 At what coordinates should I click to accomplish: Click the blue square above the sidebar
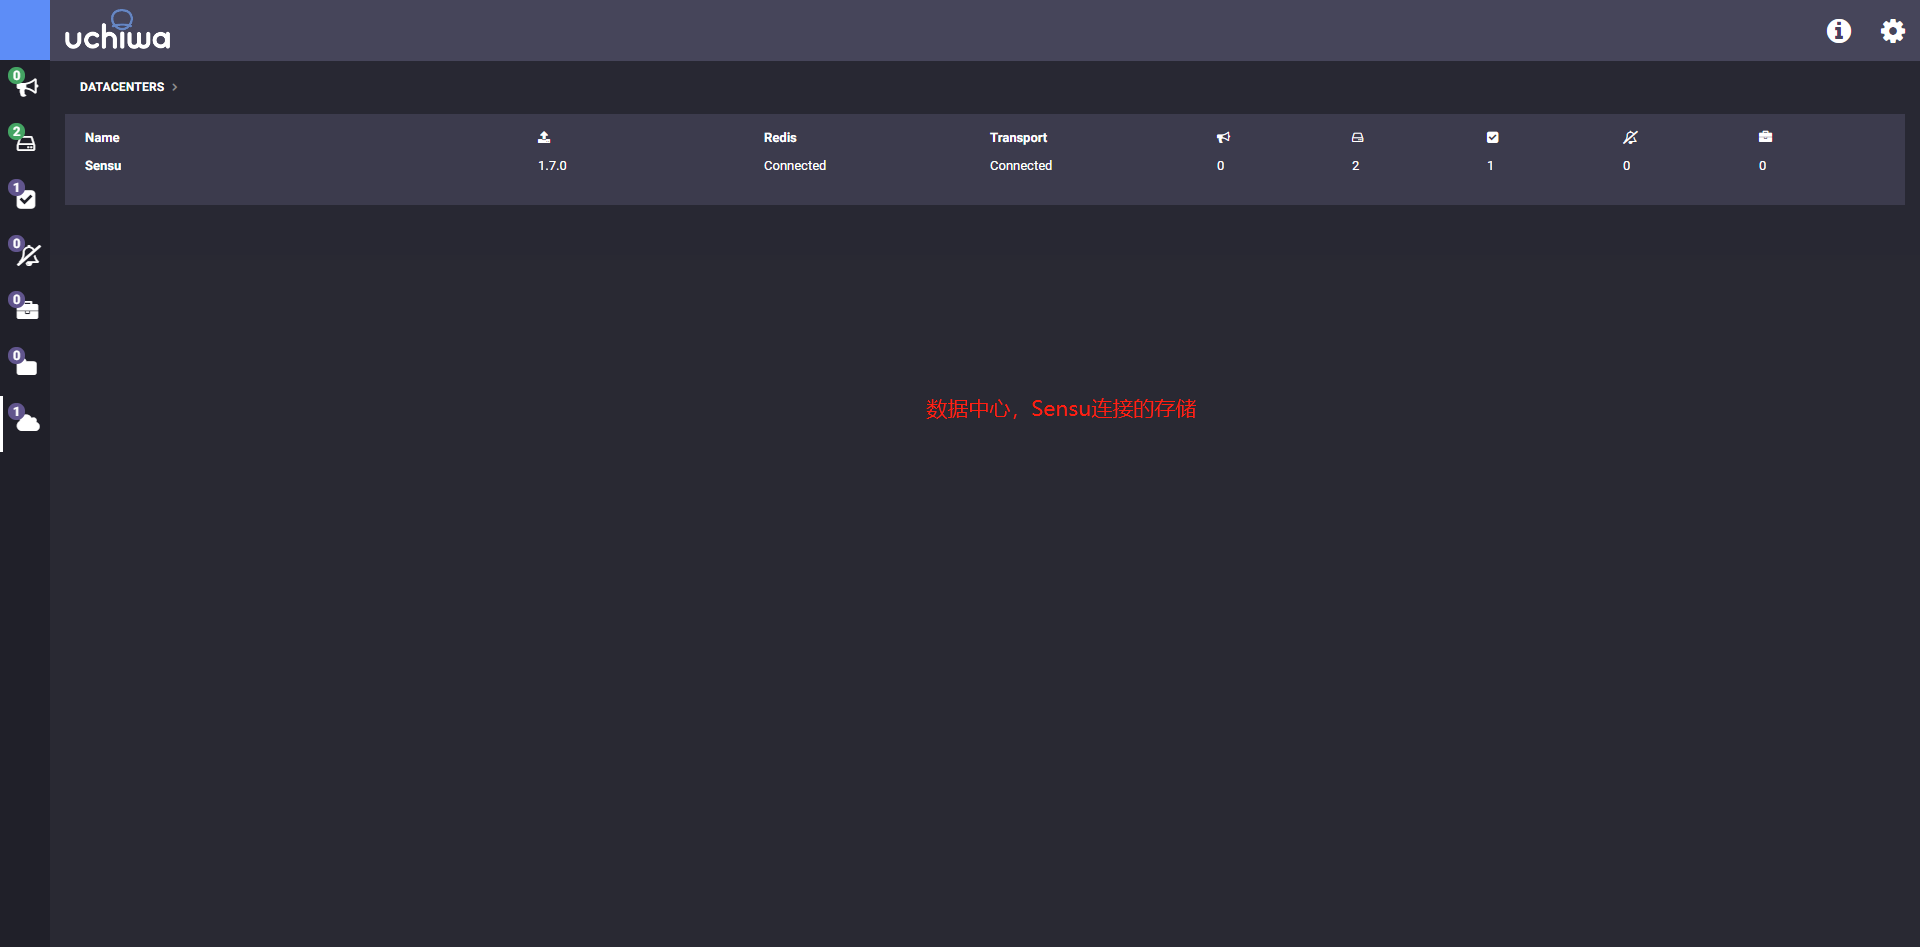25,30
